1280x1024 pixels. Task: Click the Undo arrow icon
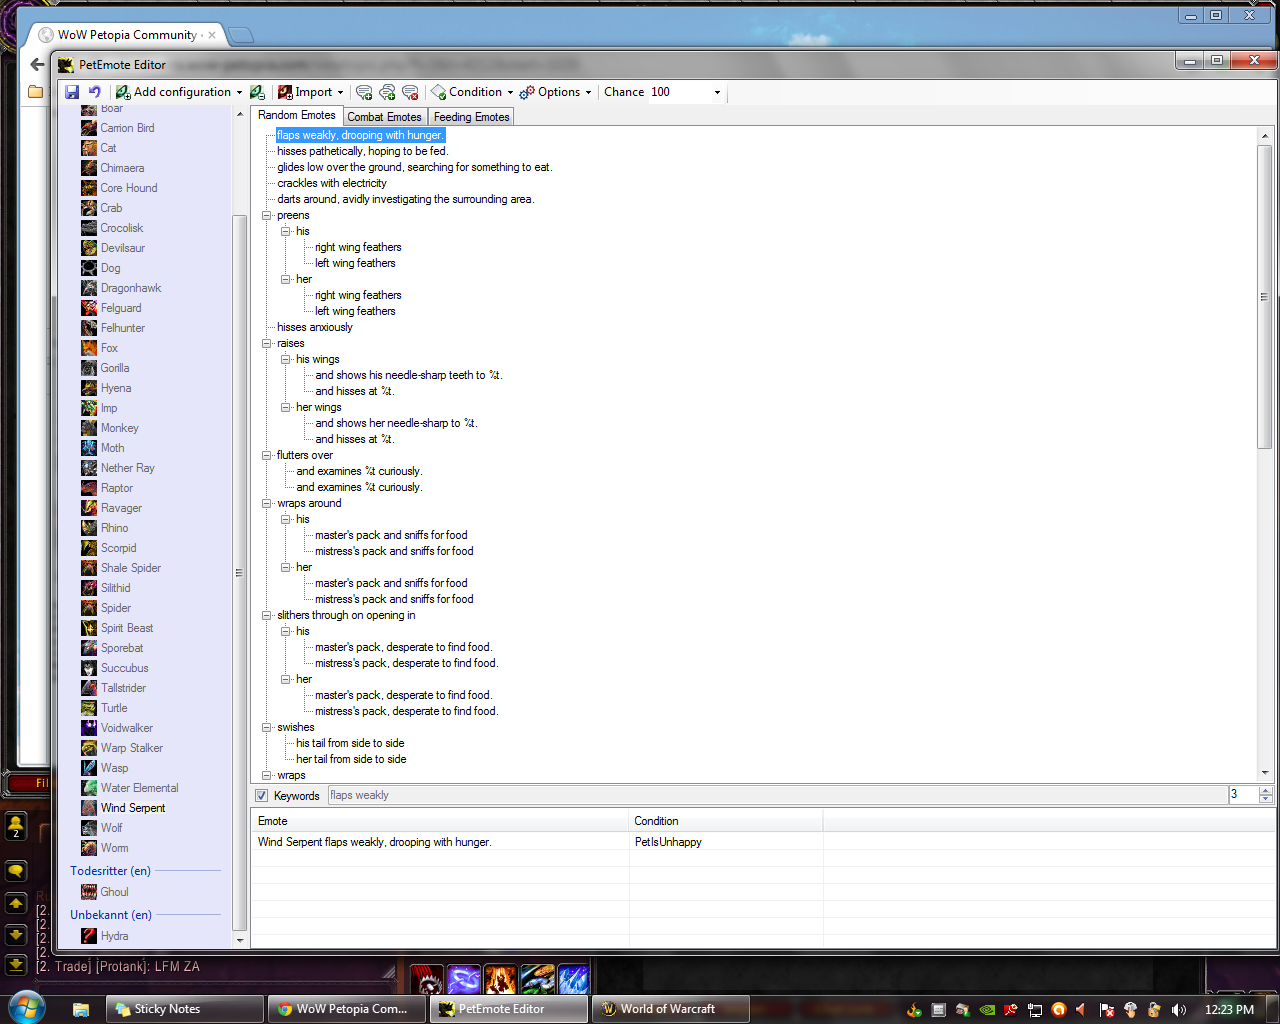coord(94,92)
